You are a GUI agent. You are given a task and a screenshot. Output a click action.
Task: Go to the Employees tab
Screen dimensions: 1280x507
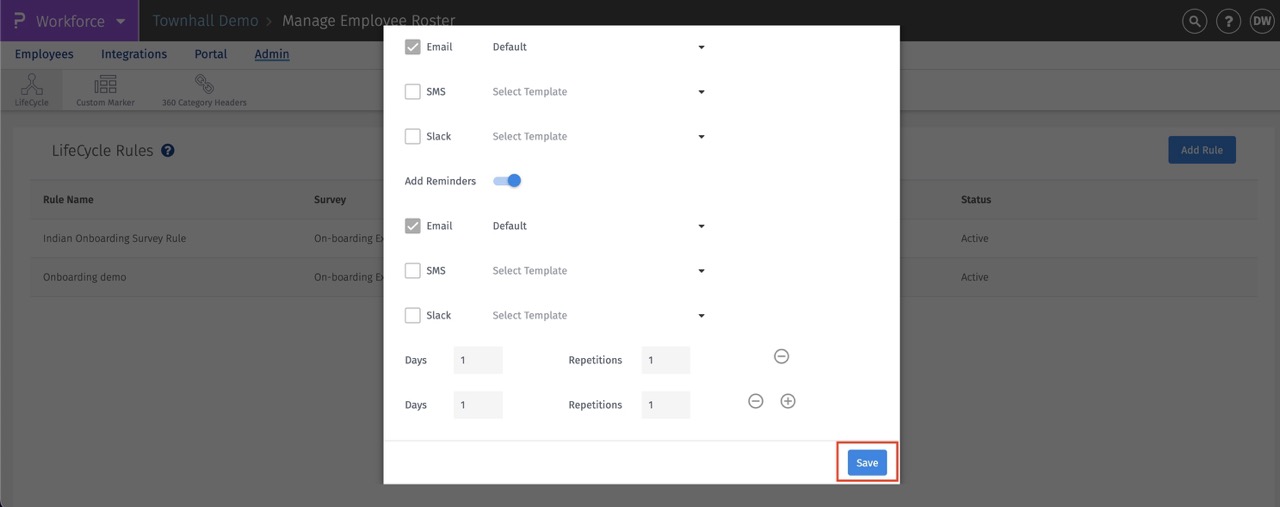coord(44,54)
